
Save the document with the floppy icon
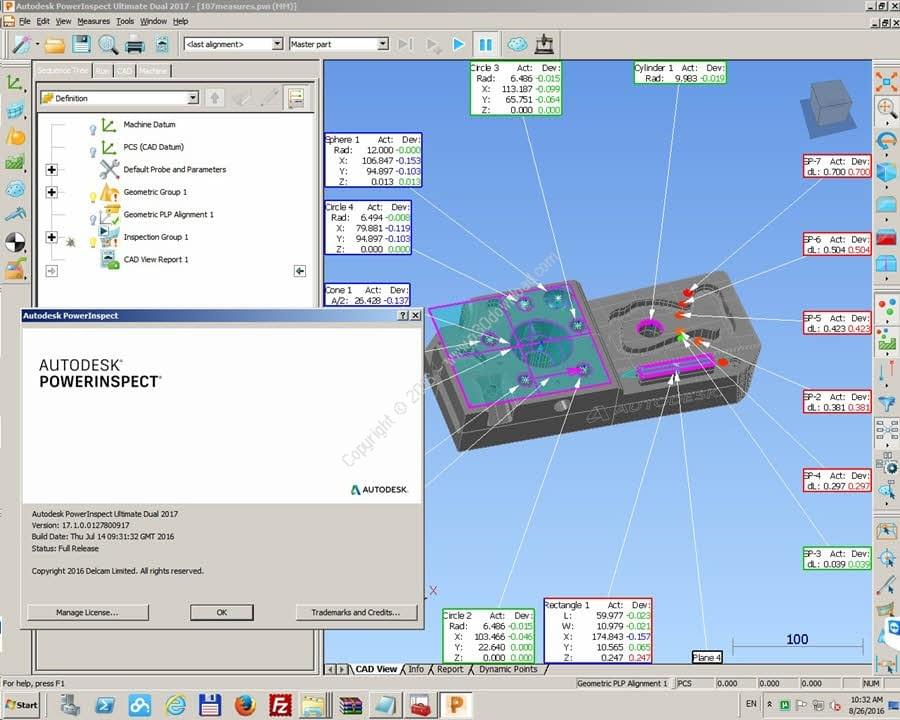(81, 44)
